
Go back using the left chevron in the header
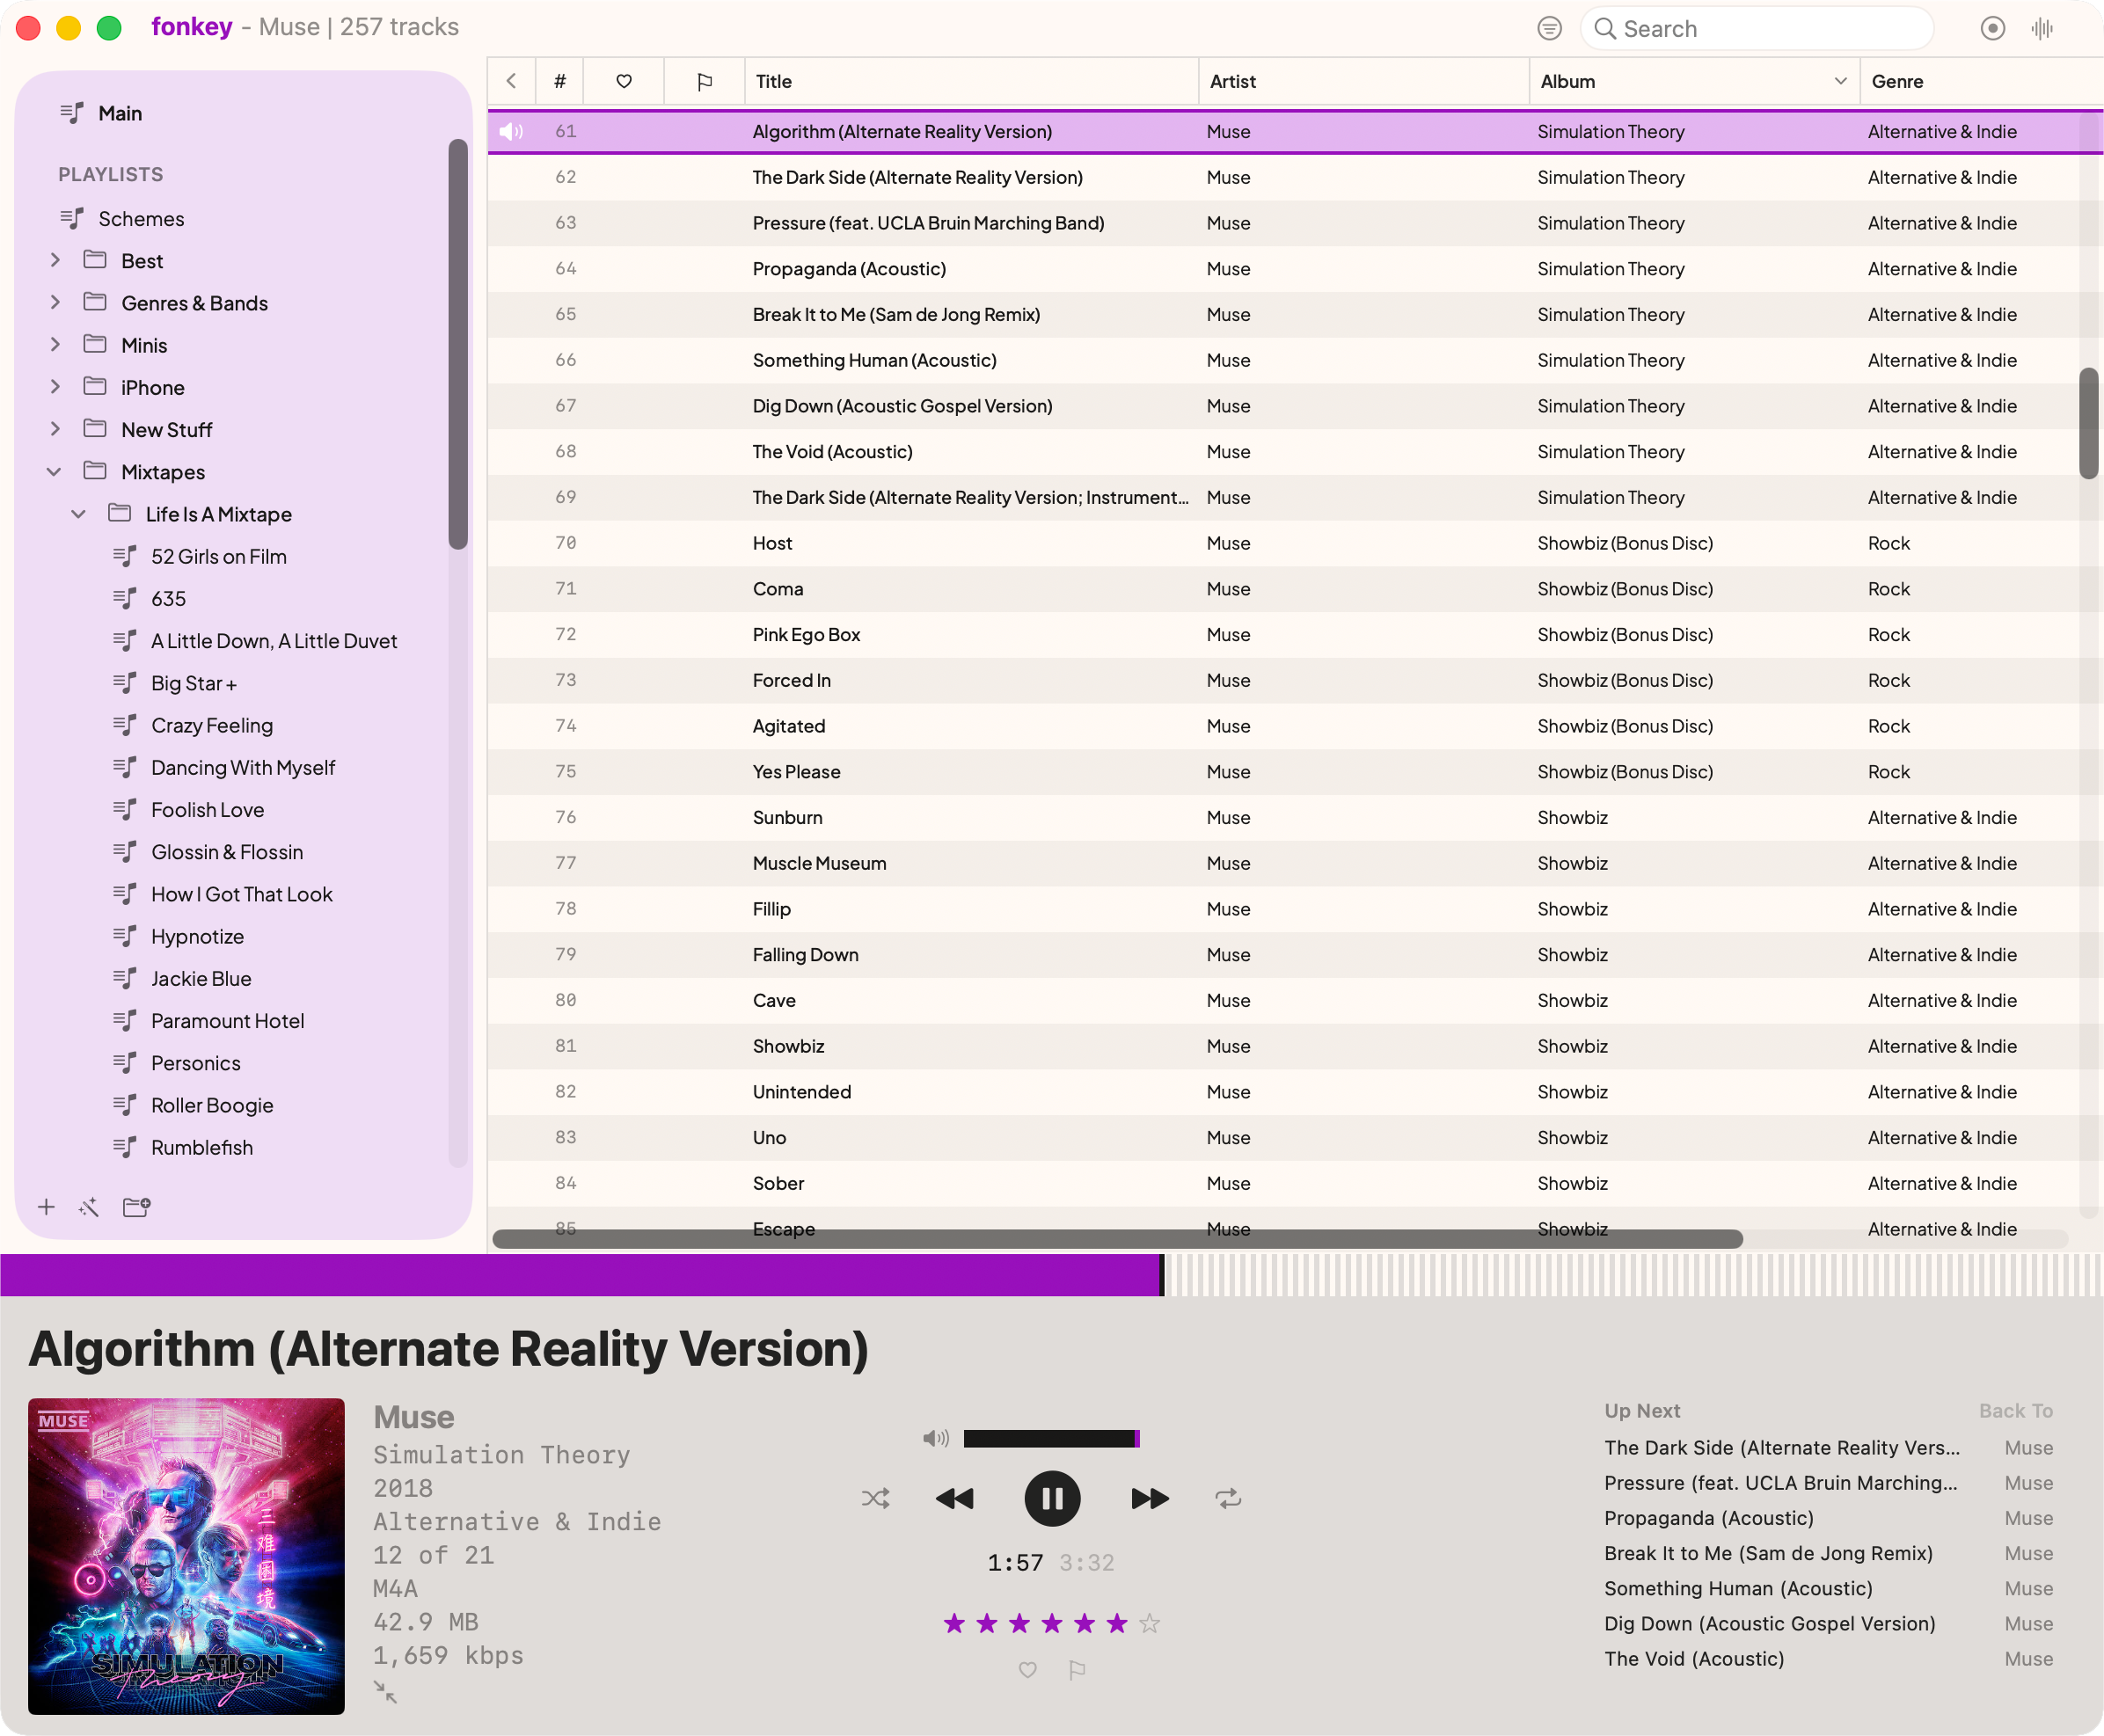511,81
